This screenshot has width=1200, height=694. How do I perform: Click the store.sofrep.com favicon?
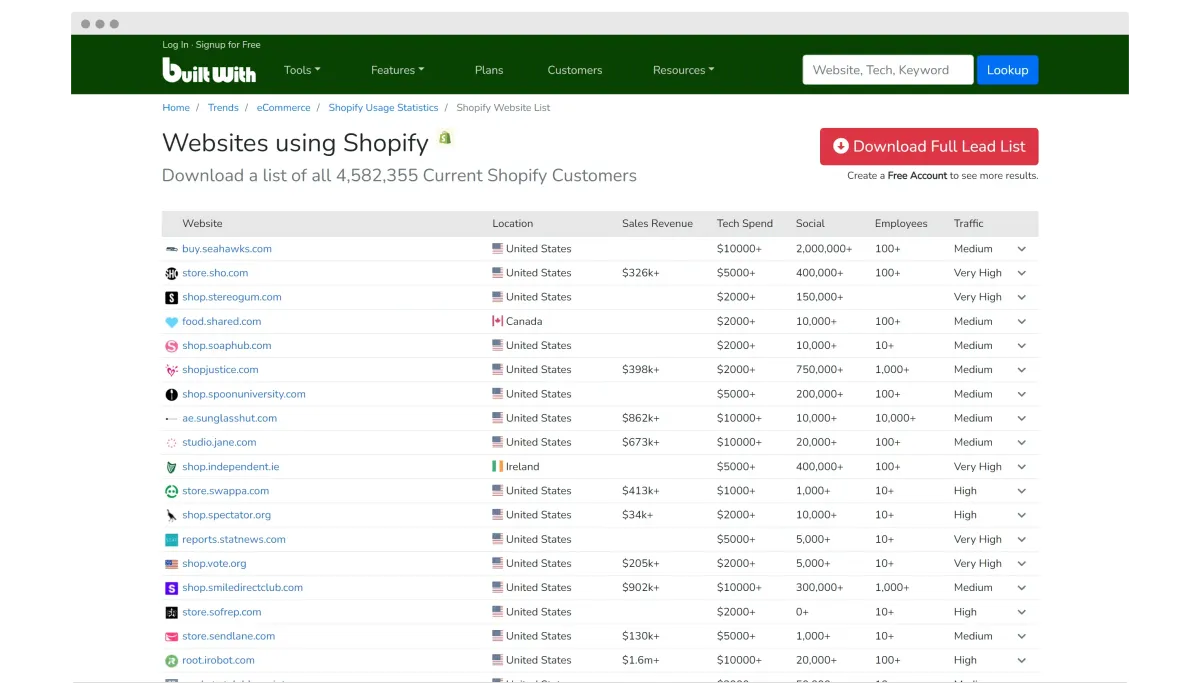click(171, 612)
